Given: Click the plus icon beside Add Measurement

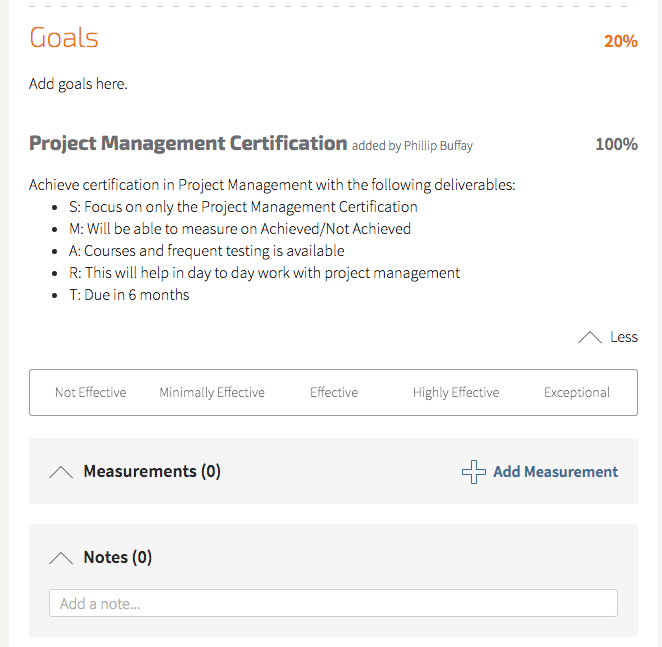Looking at the screenshot, I should pyautogui.click(x=474, y=472).
